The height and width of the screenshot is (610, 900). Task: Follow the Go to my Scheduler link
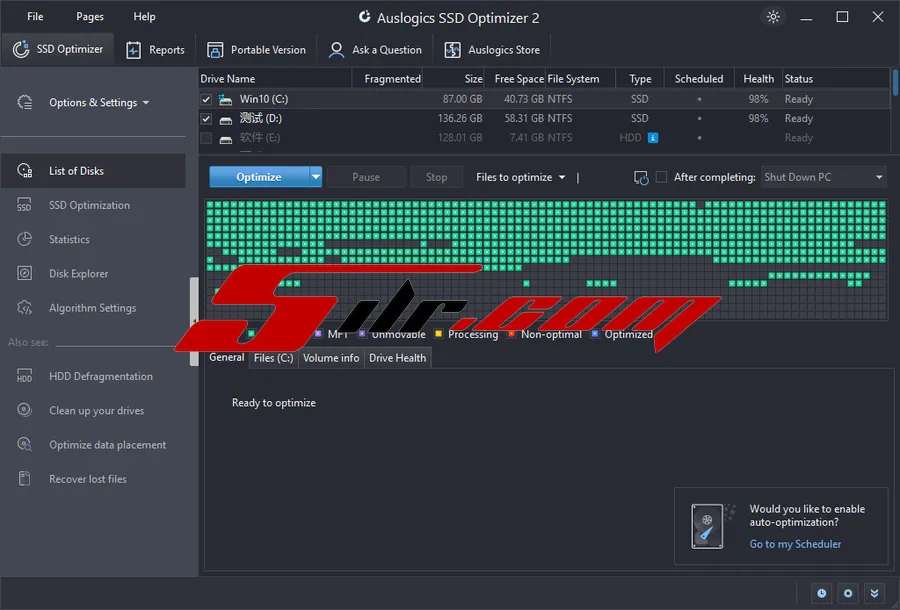(x=795, y=544)
